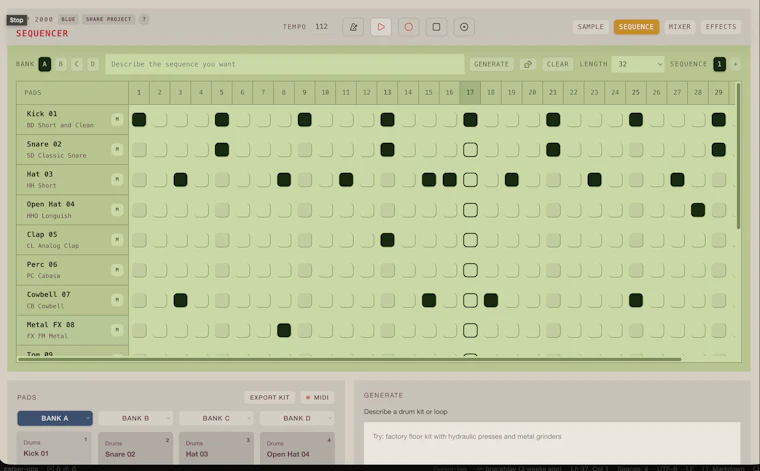760x471 pixels.
Task: Click the metronome icon next to tempo
Action: coord(353,27)
